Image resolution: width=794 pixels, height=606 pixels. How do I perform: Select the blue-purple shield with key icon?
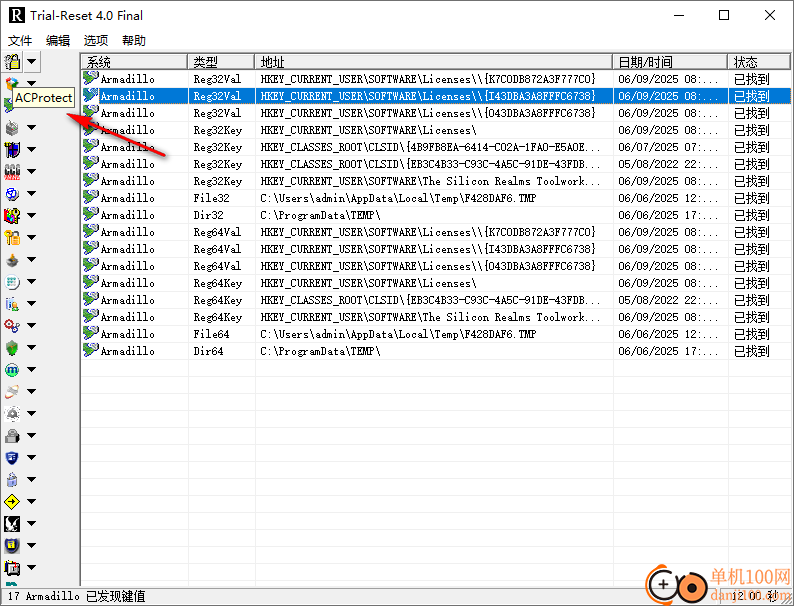pos(12,149)
